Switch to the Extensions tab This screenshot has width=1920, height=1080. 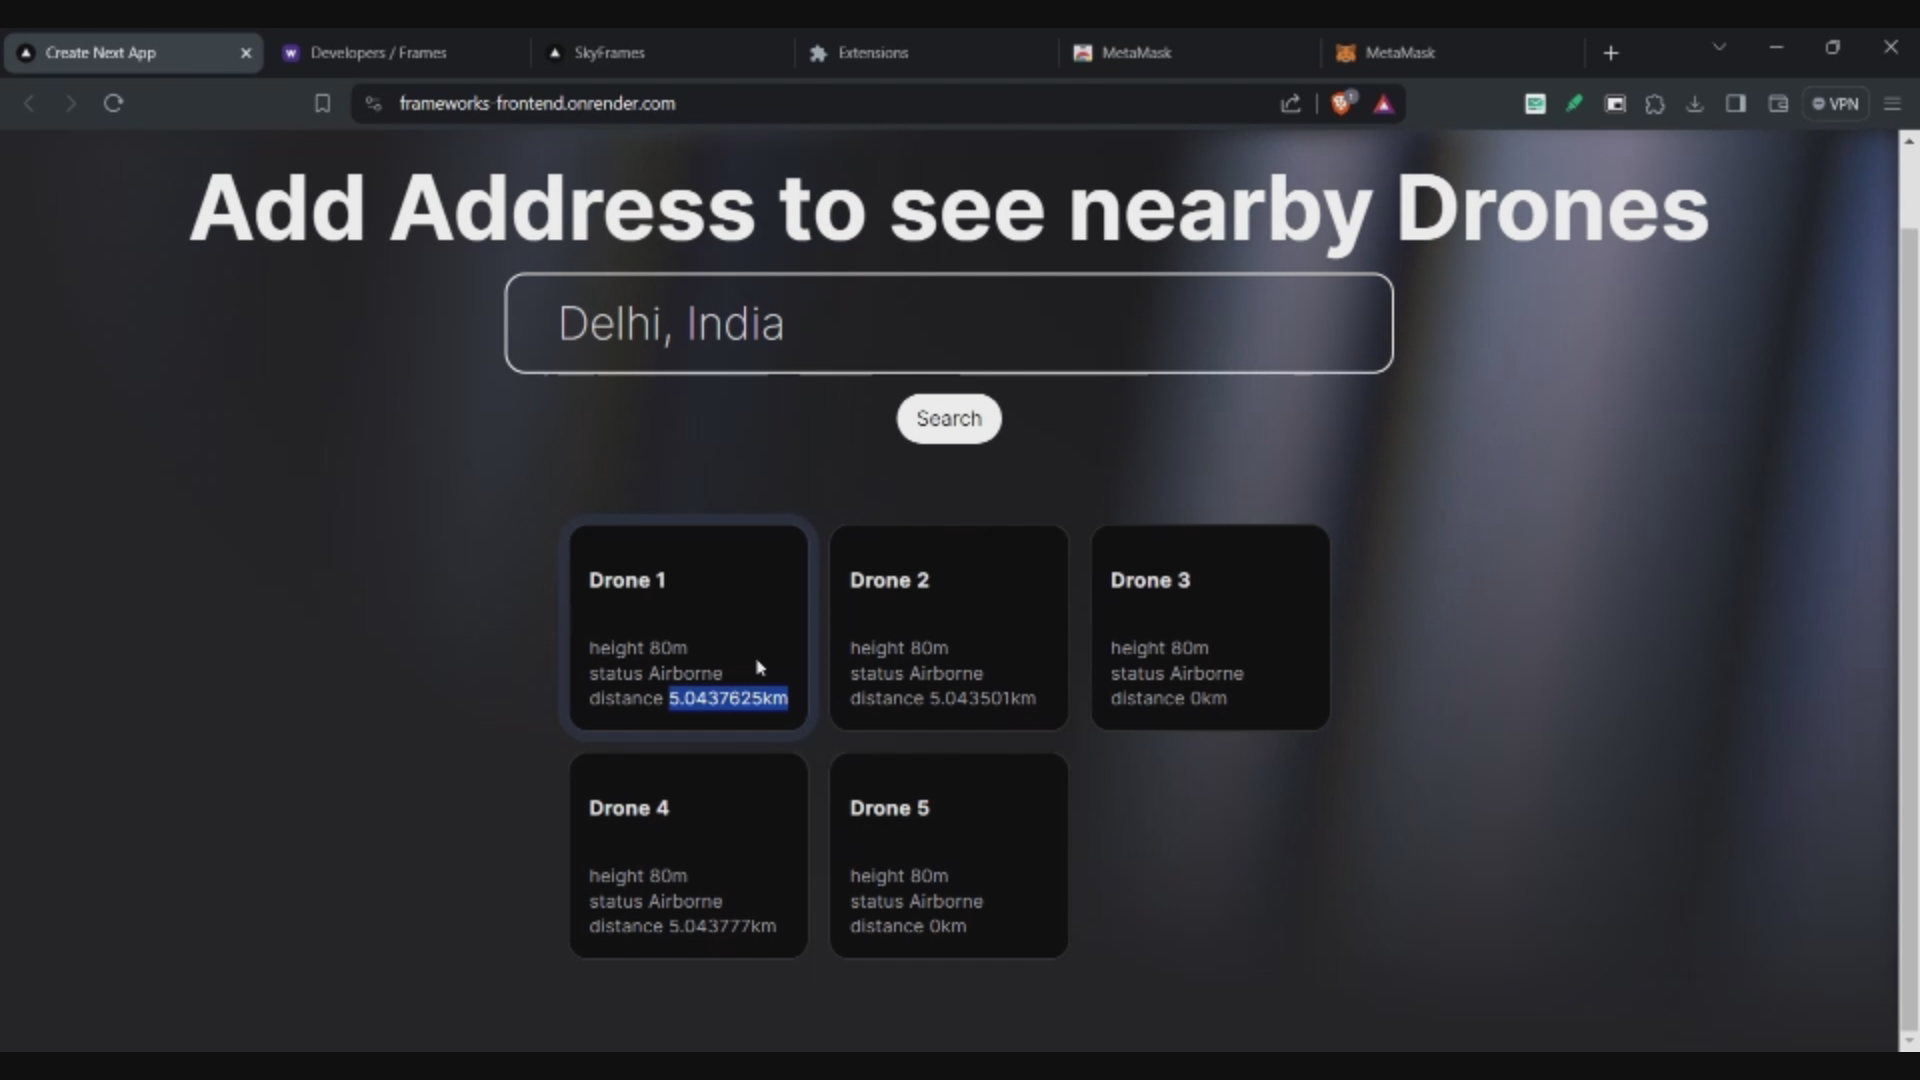[926, 53]
